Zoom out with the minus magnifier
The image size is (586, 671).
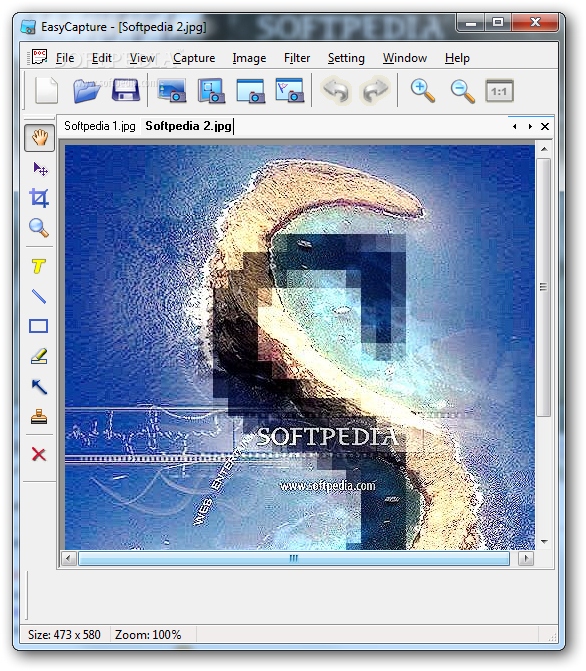point(462,91)
